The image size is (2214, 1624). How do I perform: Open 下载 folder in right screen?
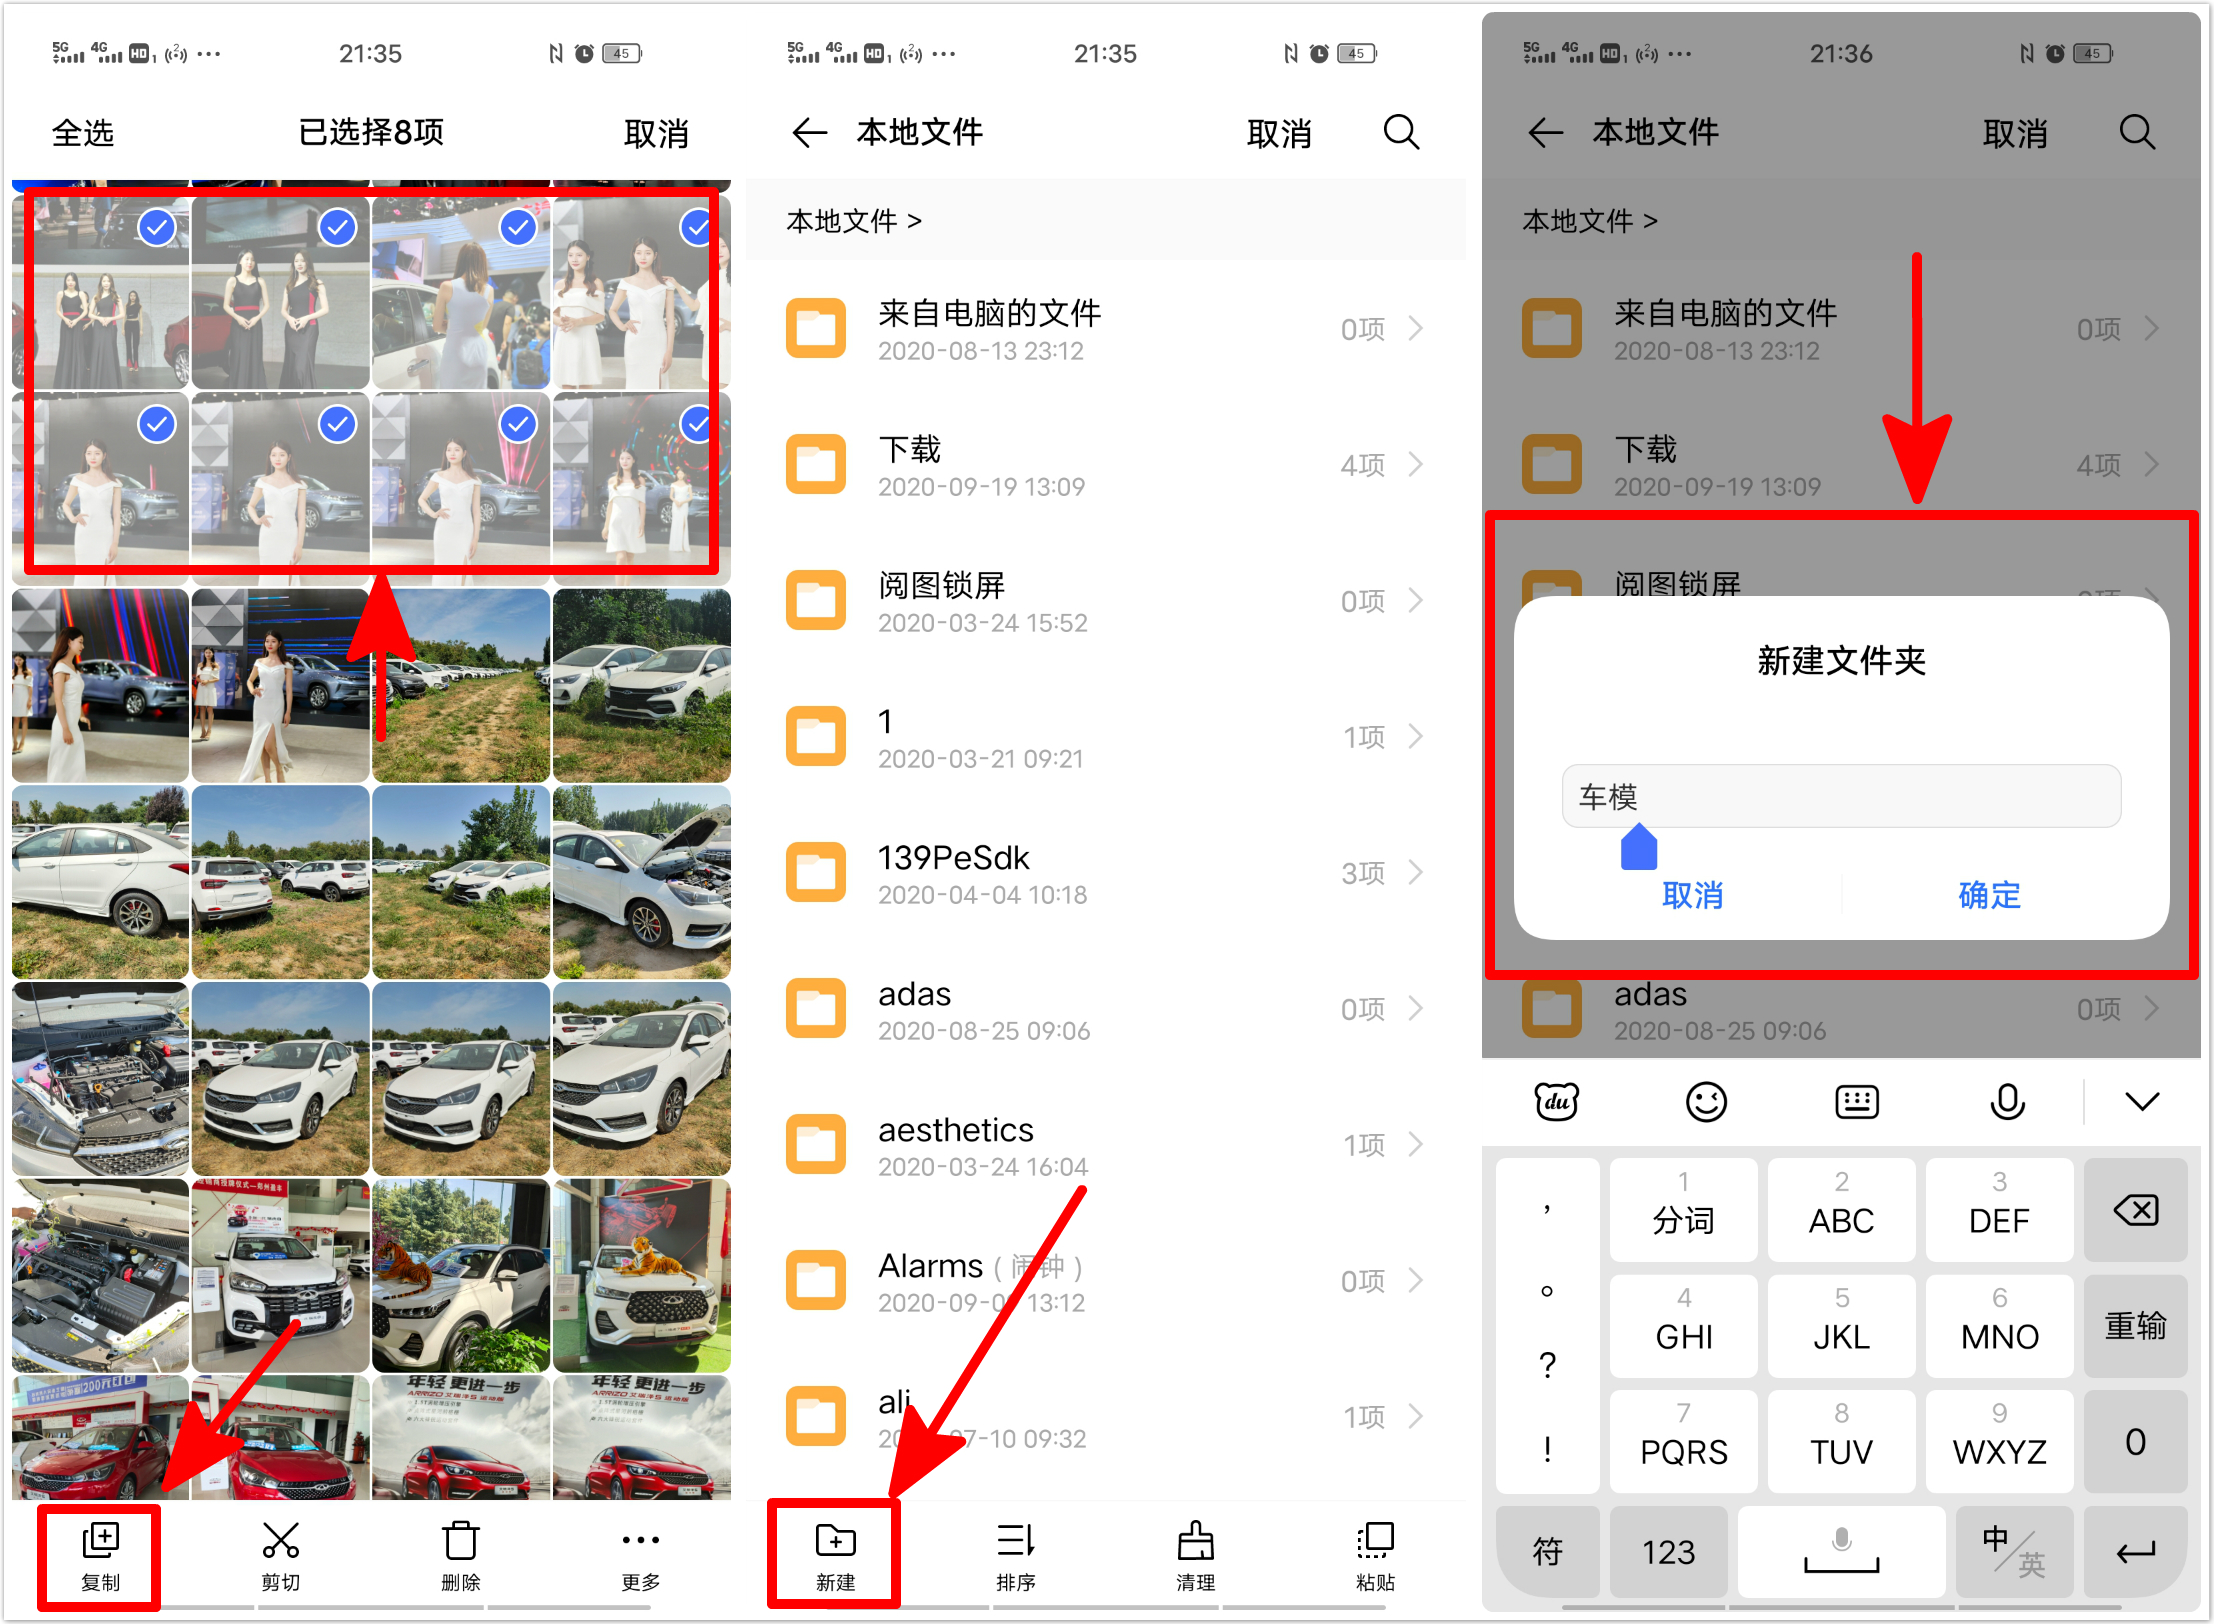point(1841,464)
